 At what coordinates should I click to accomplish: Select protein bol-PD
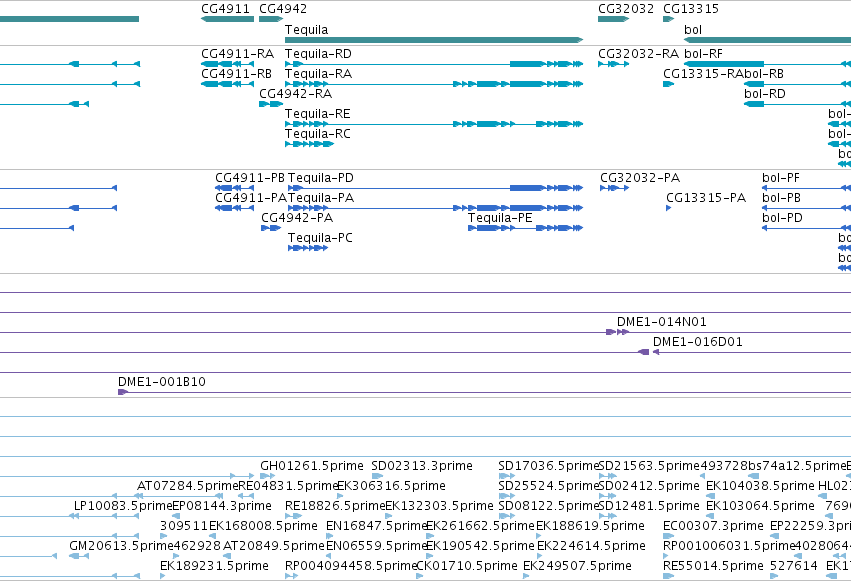click(806, 228)
